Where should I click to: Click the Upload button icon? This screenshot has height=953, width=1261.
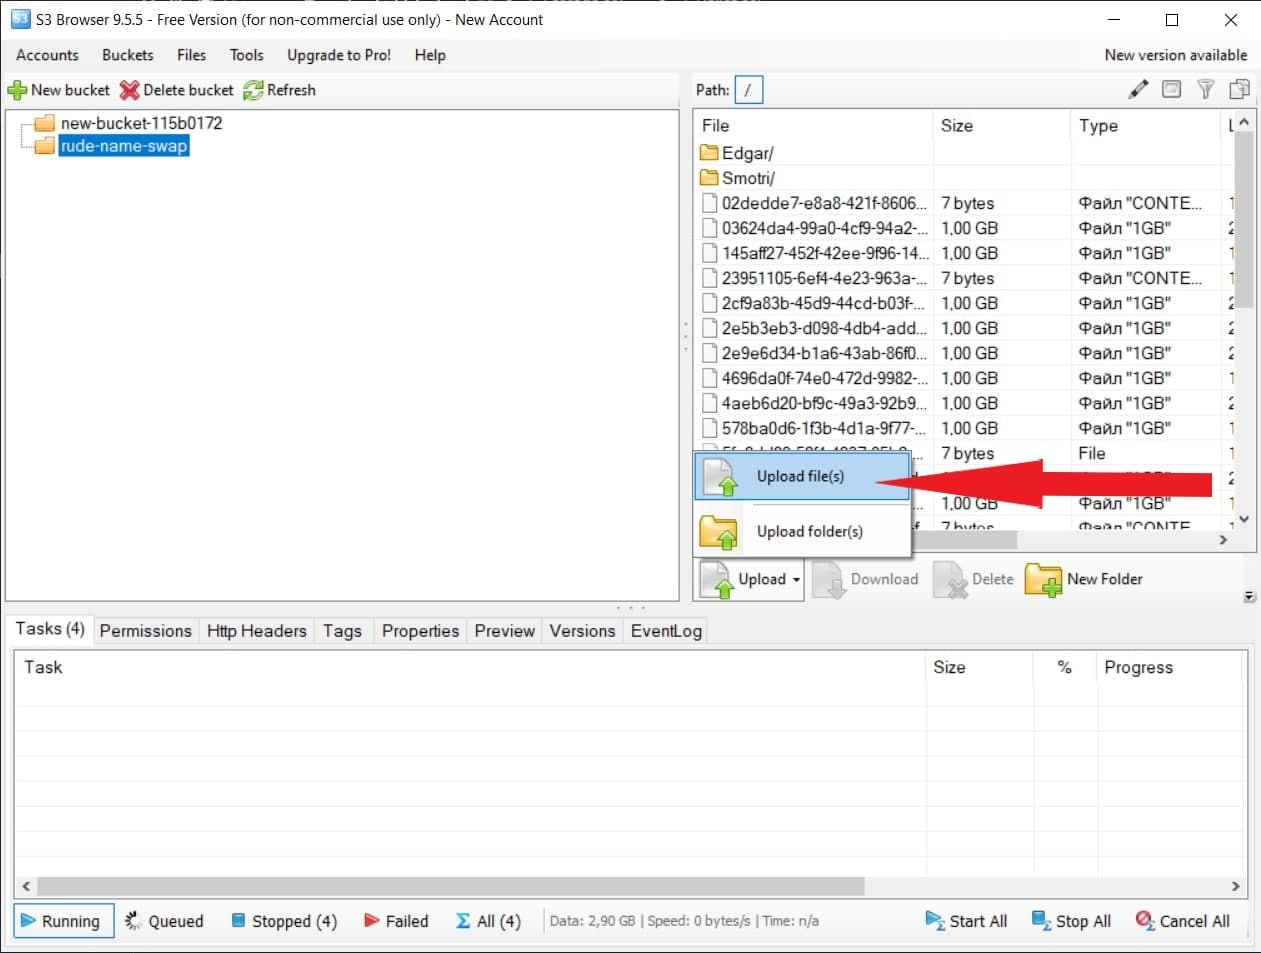[x=717, y=579]
